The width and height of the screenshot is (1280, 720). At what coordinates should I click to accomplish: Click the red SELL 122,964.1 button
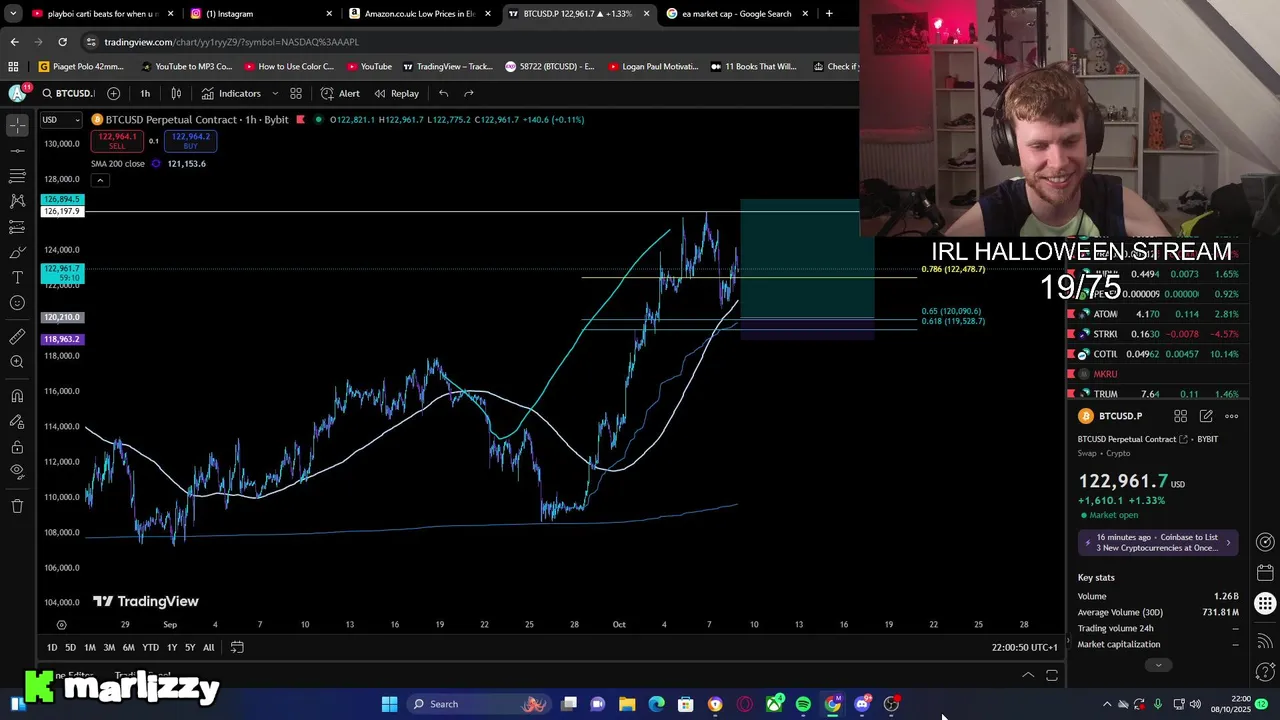pos(117,141)
